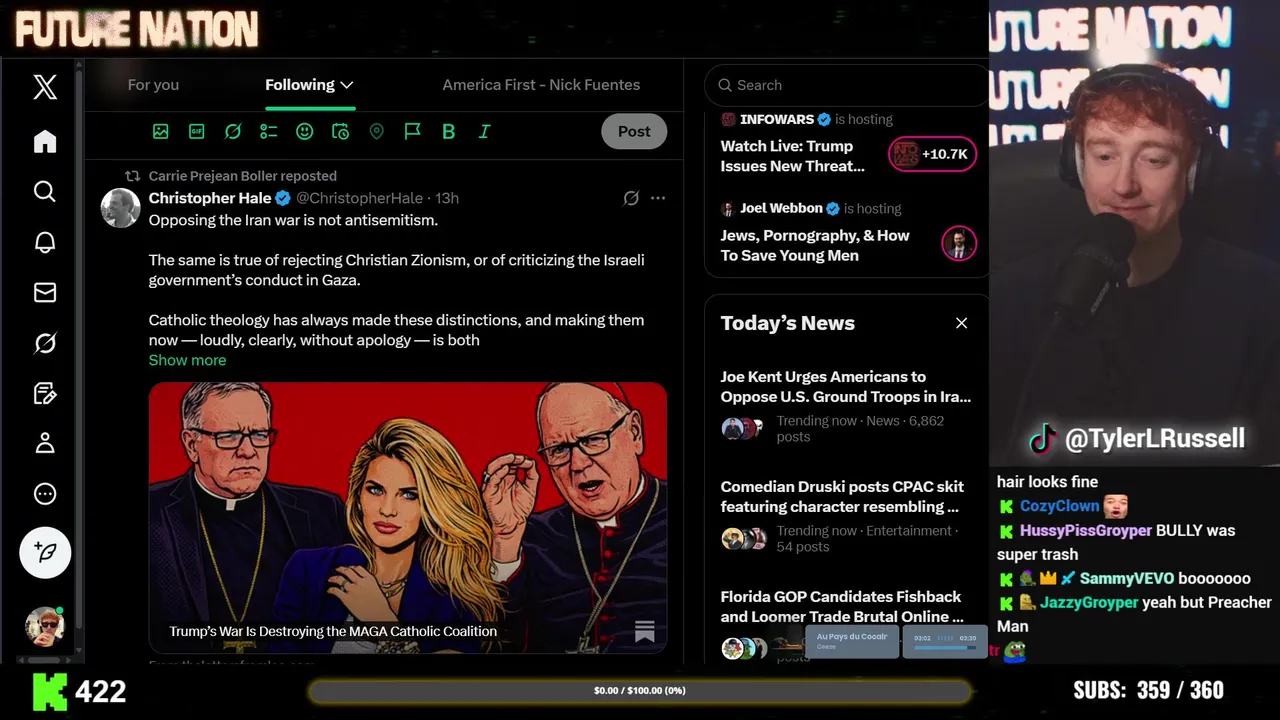Open Grok icon in sidebar
This screenshot has height=720, width=1280.
pos(45,343)
